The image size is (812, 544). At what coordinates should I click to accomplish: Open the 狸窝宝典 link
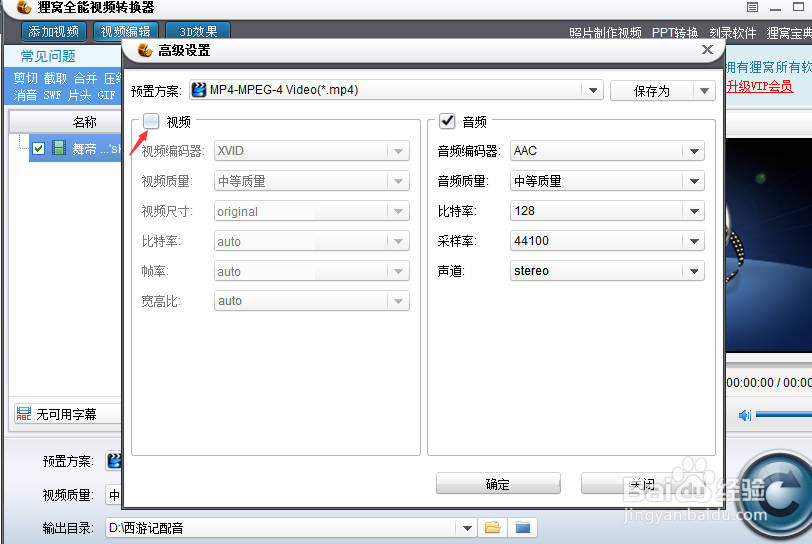click(789, 33)
